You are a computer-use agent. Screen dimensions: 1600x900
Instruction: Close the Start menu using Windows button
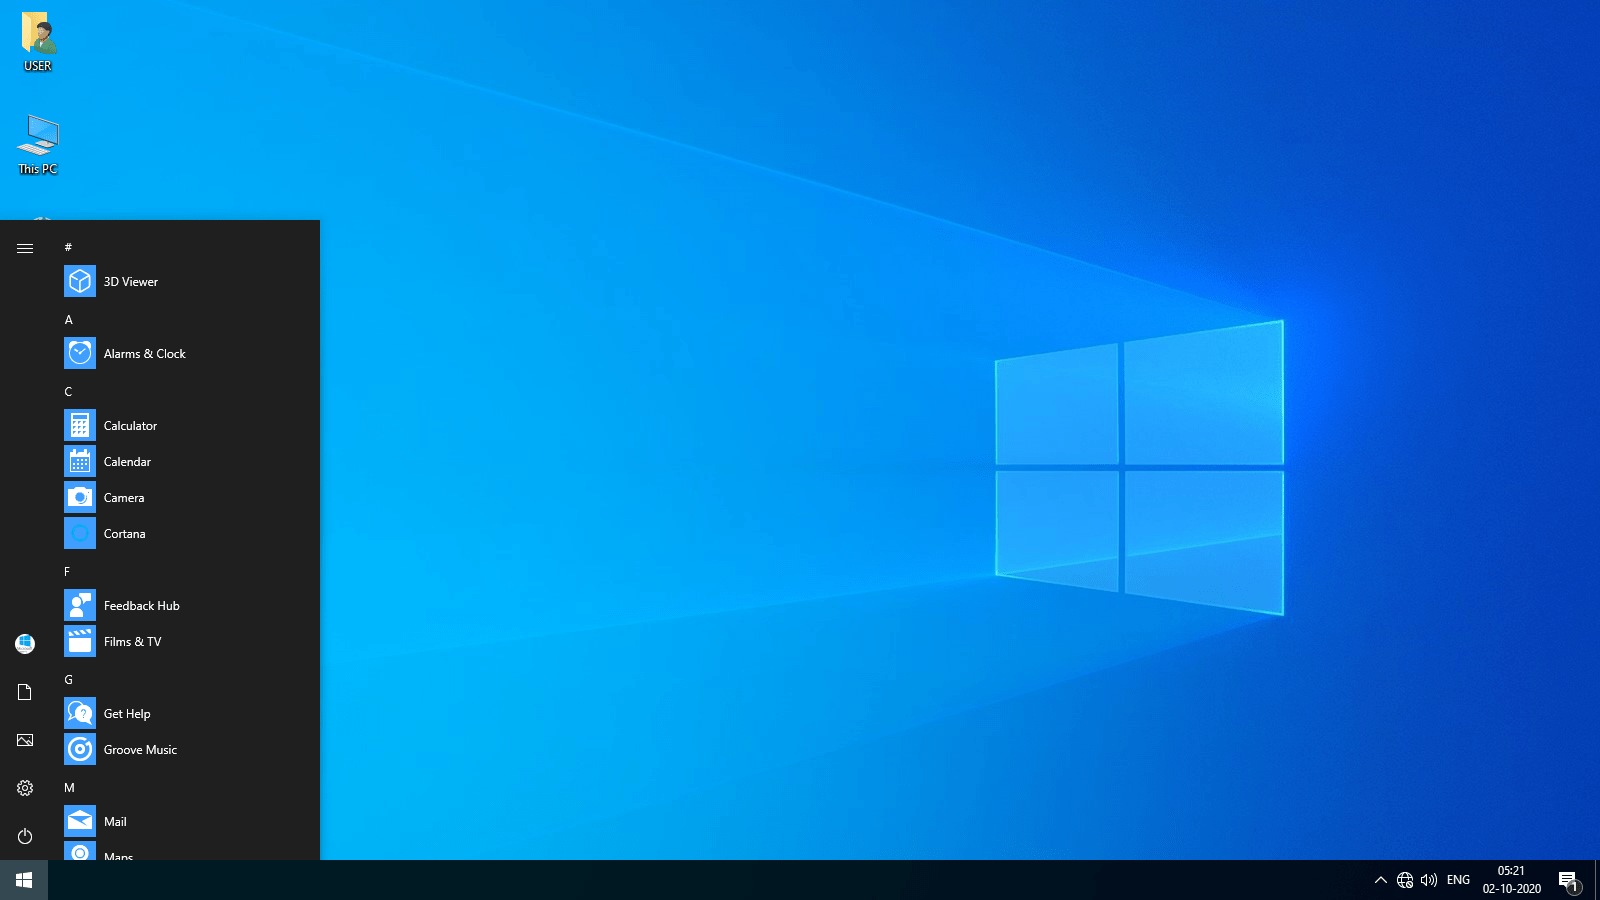pos(24,880)
